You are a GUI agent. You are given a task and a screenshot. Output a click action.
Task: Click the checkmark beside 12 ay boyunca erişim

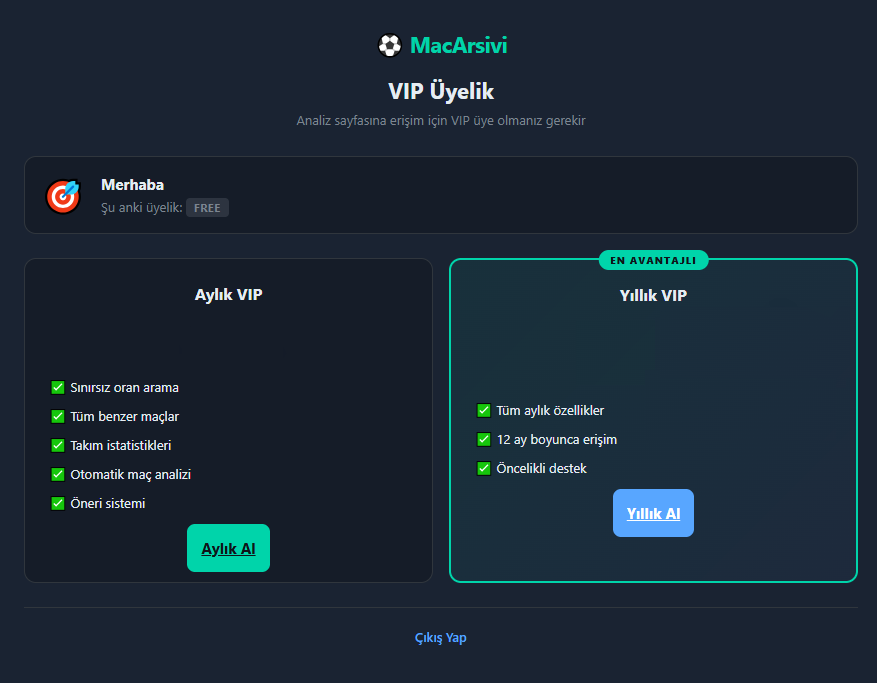coord(484,439)
